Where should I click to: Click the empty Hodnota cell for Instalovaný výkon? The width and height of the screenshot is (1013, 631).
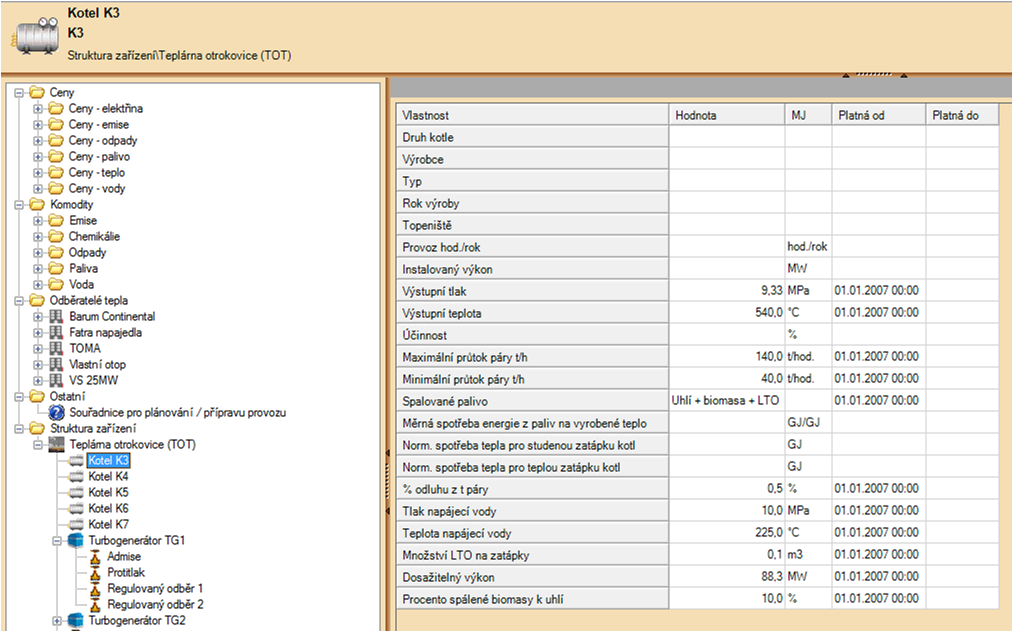[727, 269]
